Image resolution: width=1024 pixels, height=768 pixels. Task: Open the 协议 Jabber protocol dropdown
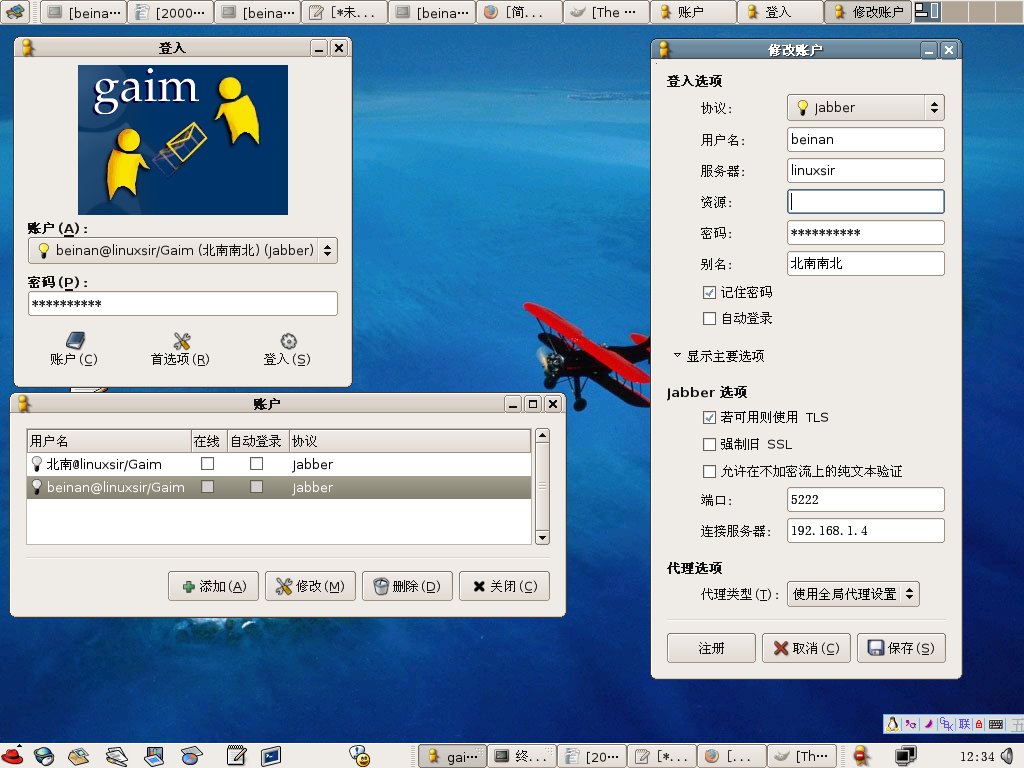pyautogui.click(x=865, y=108)
